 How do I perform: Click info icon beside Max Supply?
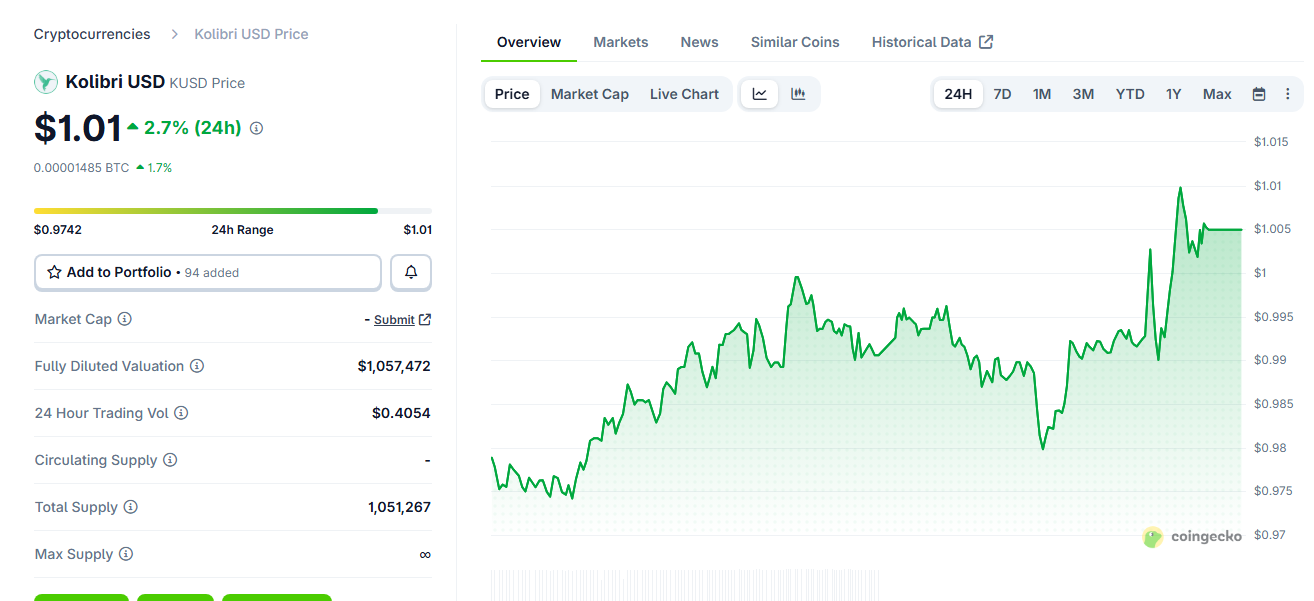[x=126, y=554]
